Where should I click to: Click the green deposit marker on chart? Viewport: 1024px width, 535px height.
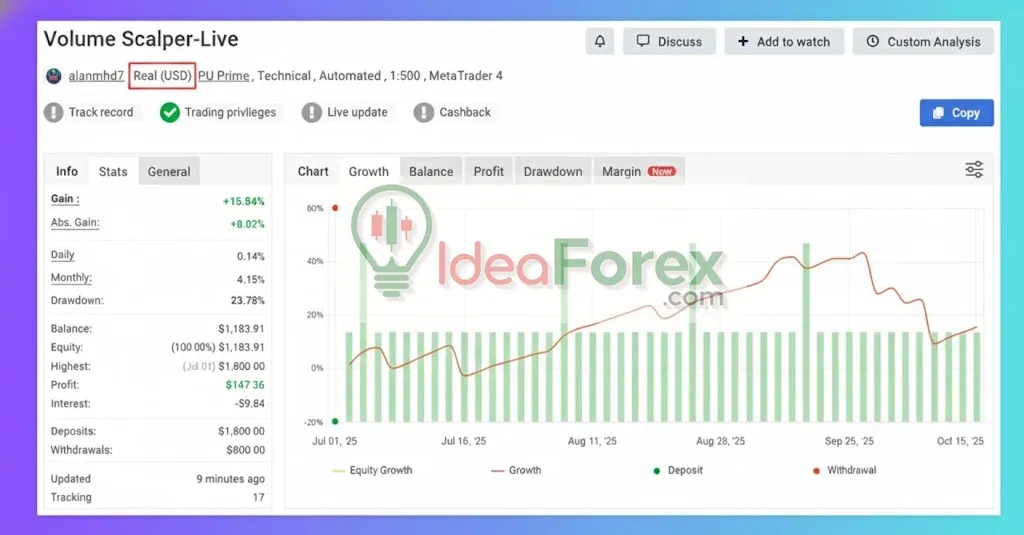[335, 421]
